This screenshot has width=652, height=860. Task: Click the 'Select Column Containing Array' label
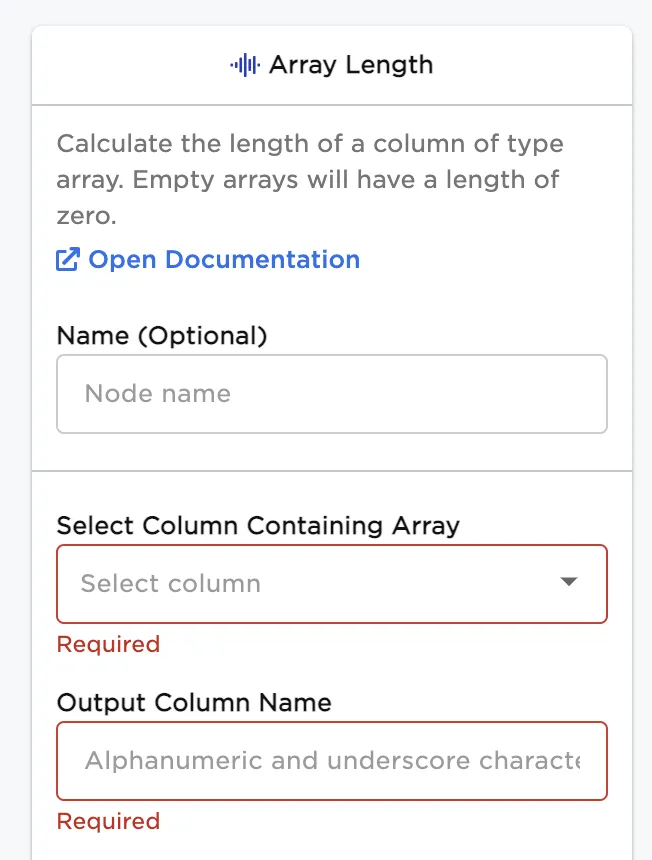pyautogui.click(x=258, y=526)
